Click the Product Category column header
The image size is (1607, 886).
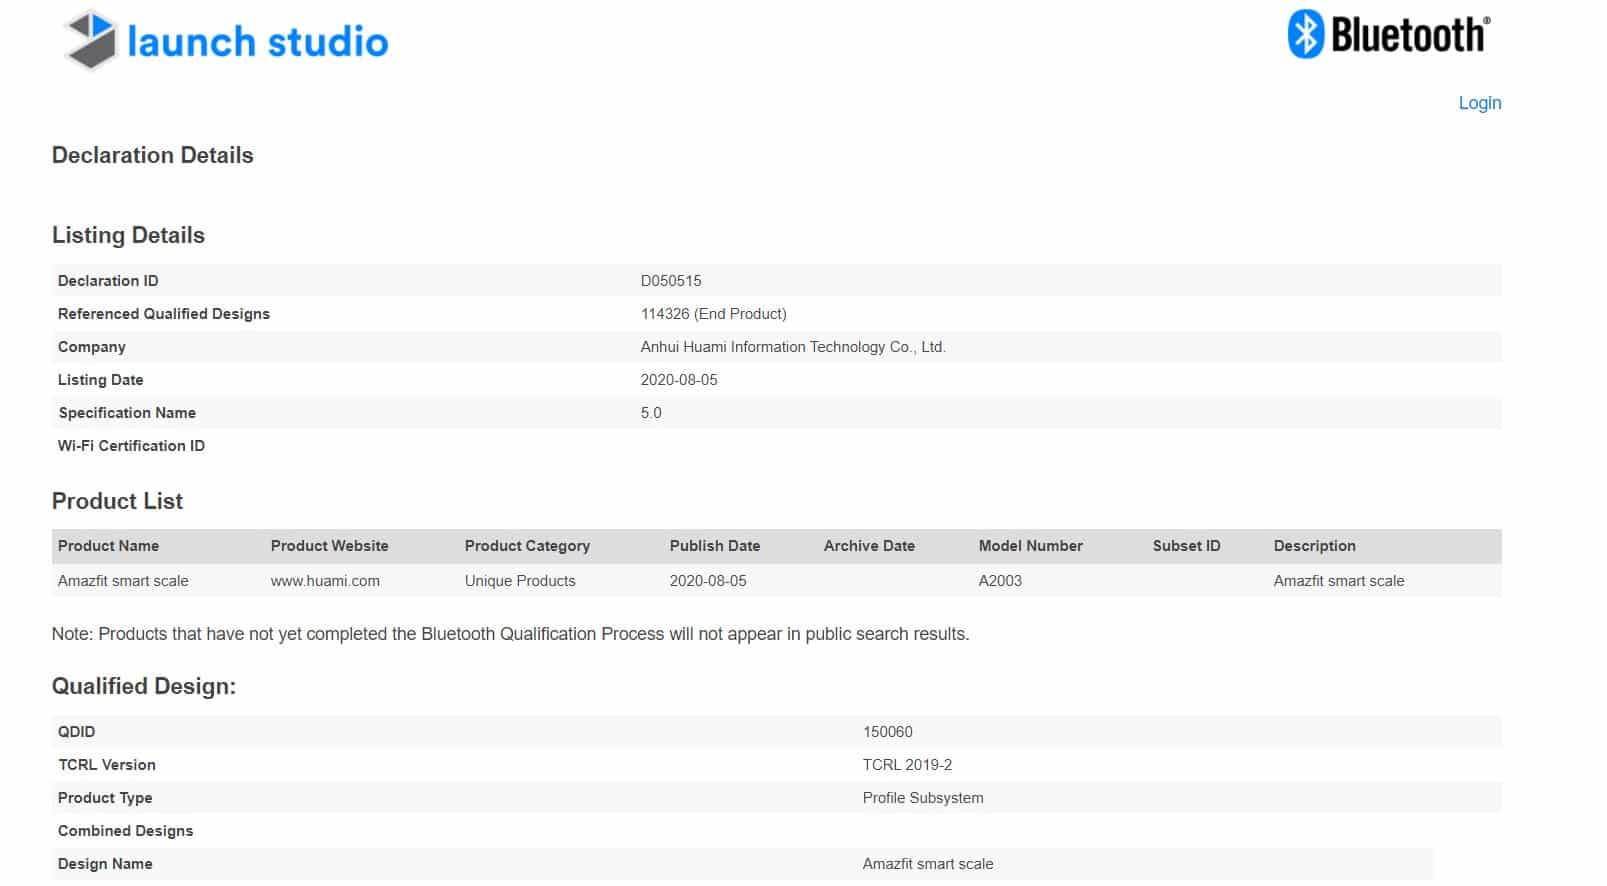point(527,546)
